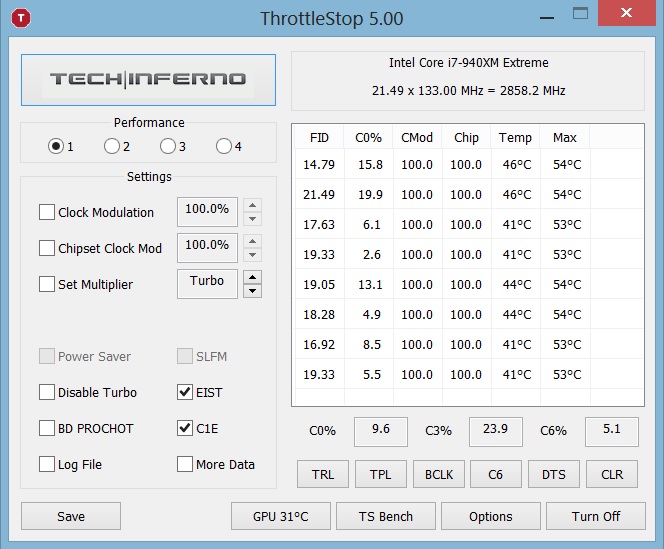Open the Options dialog
Screen dimensions: 664x549
point(491,516)
